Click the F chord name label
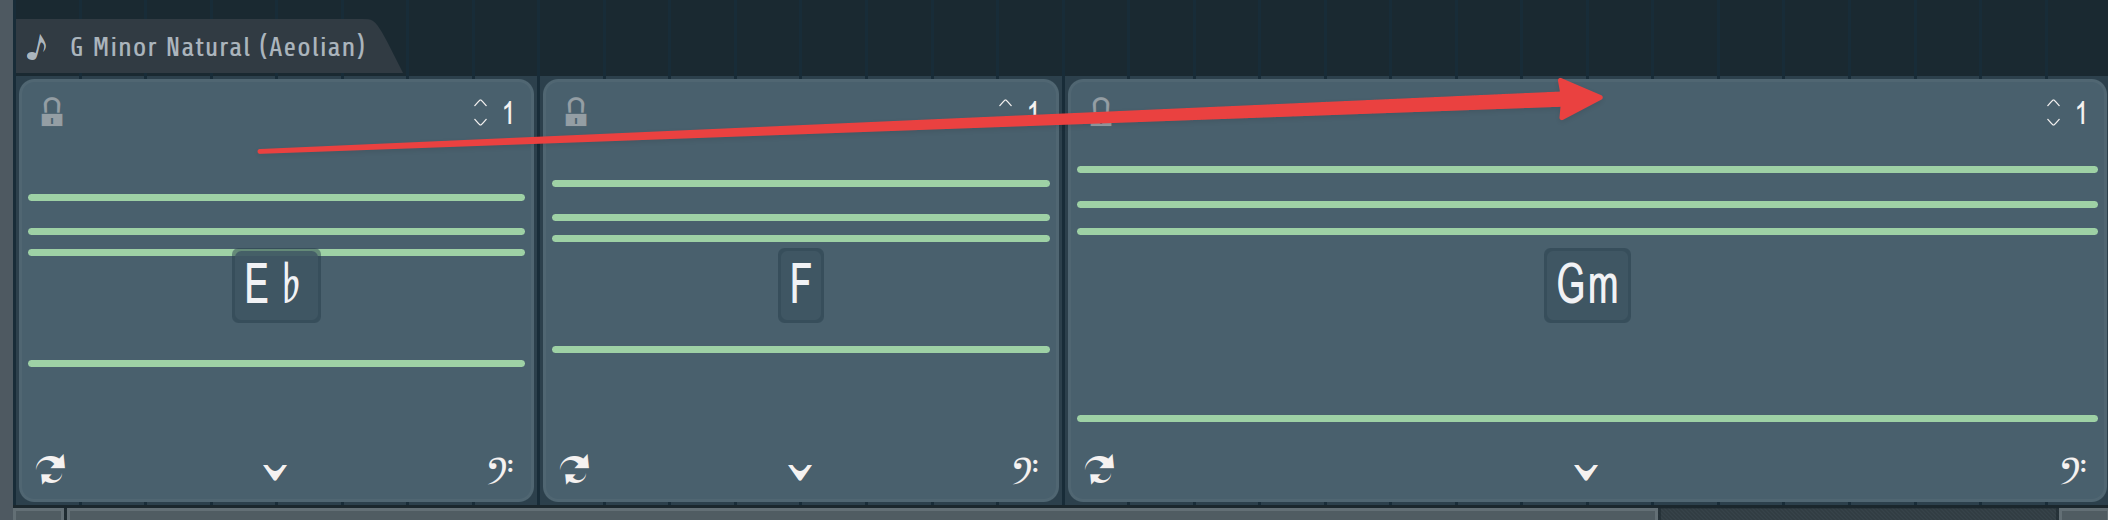The width and height of the screenshot is (2108, 520). pyautogui.click(x=800, y=285)
